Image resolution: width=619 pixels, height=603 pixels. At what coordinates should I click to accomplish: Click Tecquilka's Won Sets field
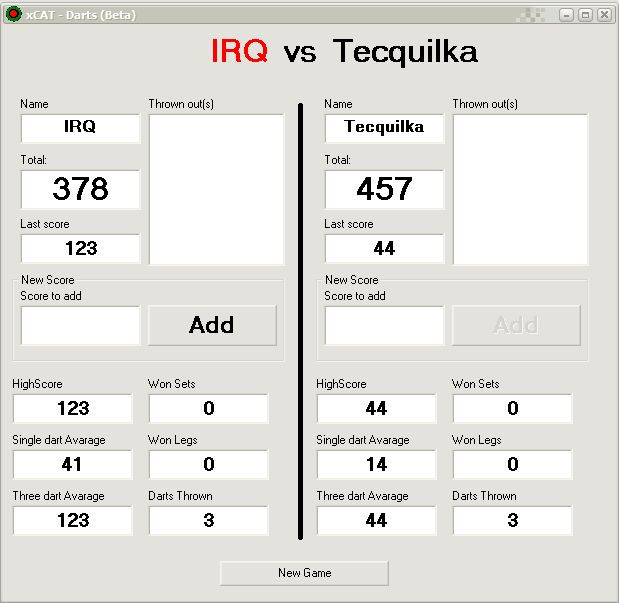coord(513,408)
